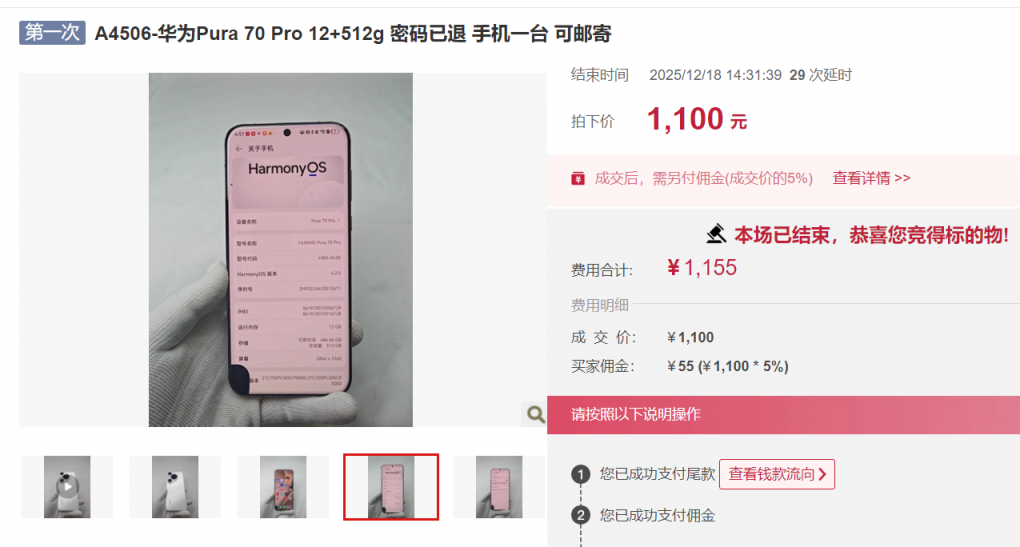Click the auction gavel icon

(x=716, y=233)
